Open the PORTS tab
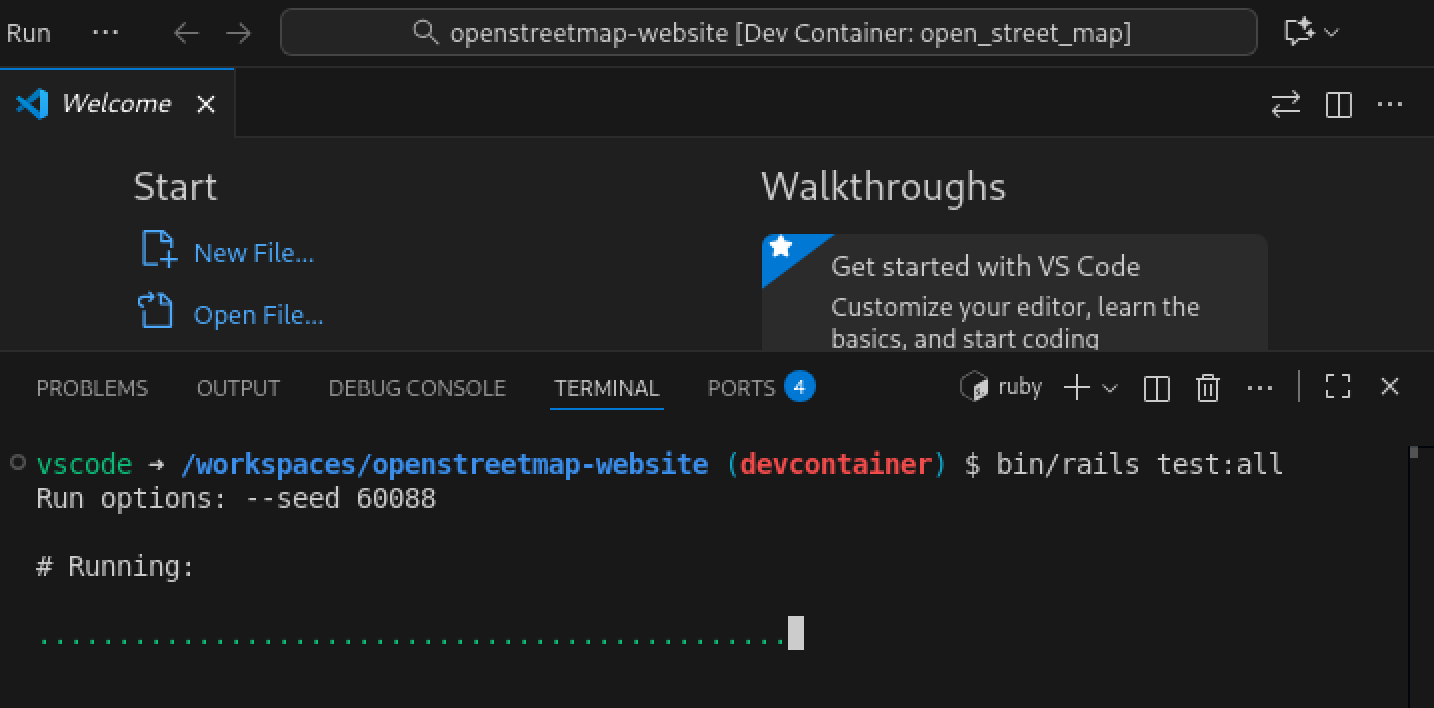This screenshot has width=1434, height=708. (x=741, y=388)
